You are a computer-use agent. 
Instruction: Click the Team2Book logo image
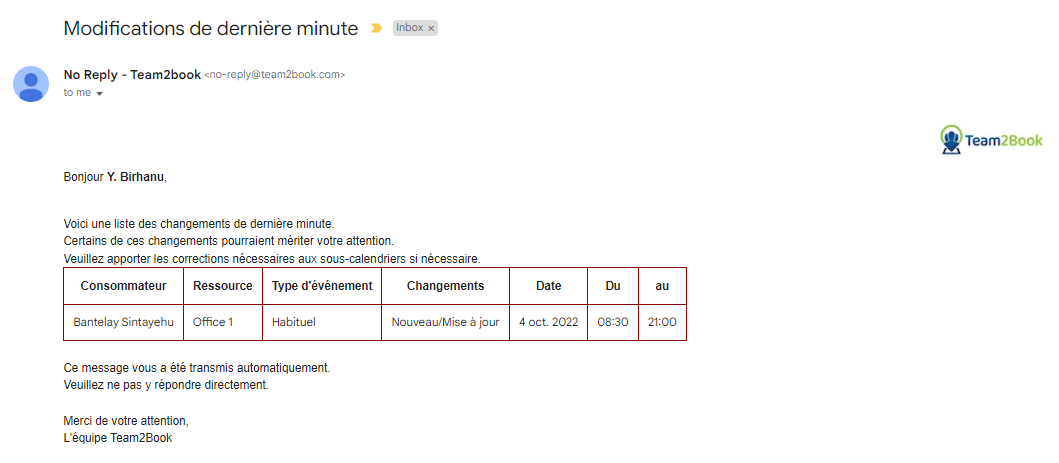point(991,140)
